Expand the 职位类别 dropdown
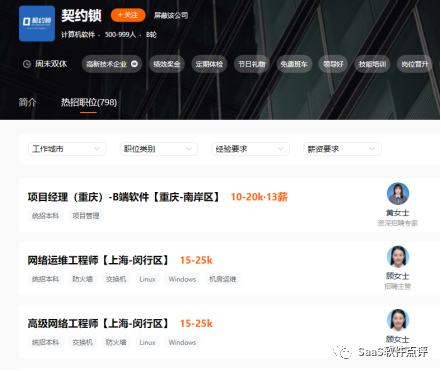This screenshot has width=441, height=371. pyautogui.click(x=159, y=149)
